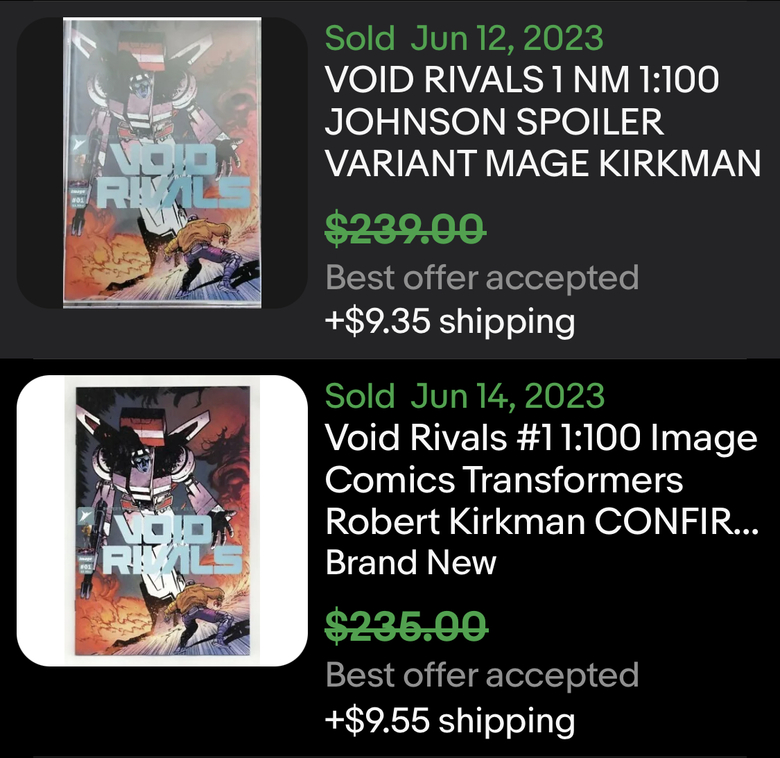
Task: Click the '+$9.35 shipping' text
Action: point(450,322)
